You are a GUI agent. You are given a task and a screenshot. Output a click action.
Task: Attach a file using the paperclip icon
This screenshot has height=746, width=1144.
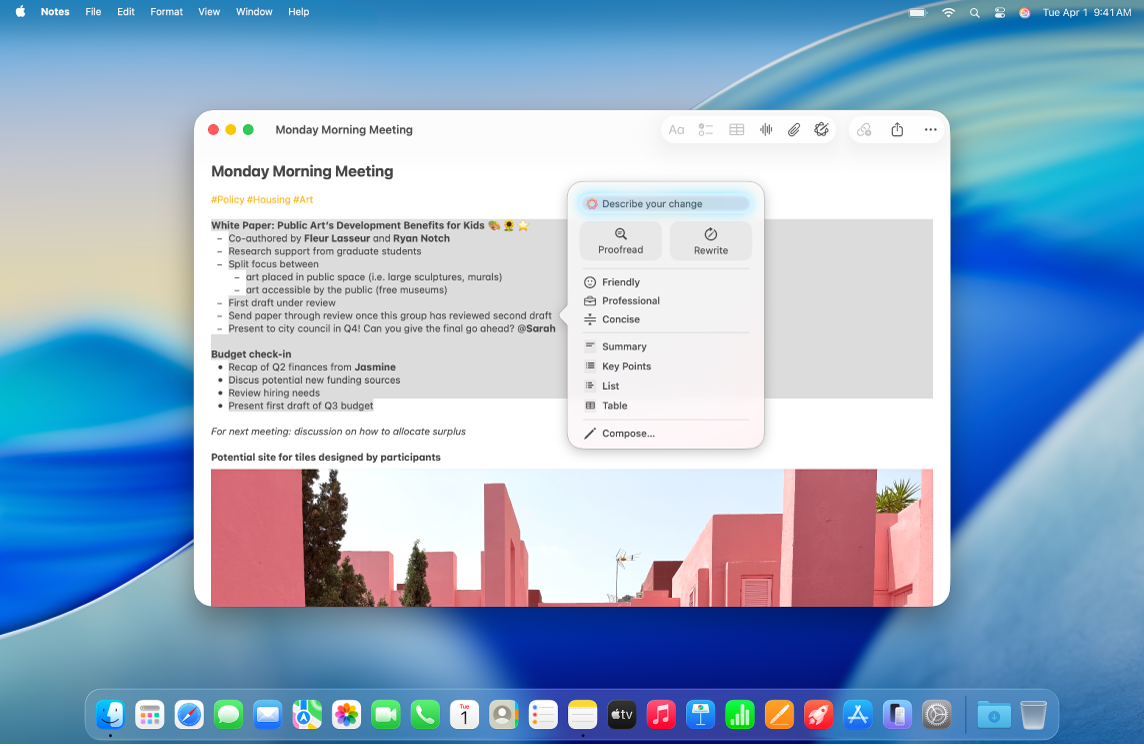(x=794, y=130)
